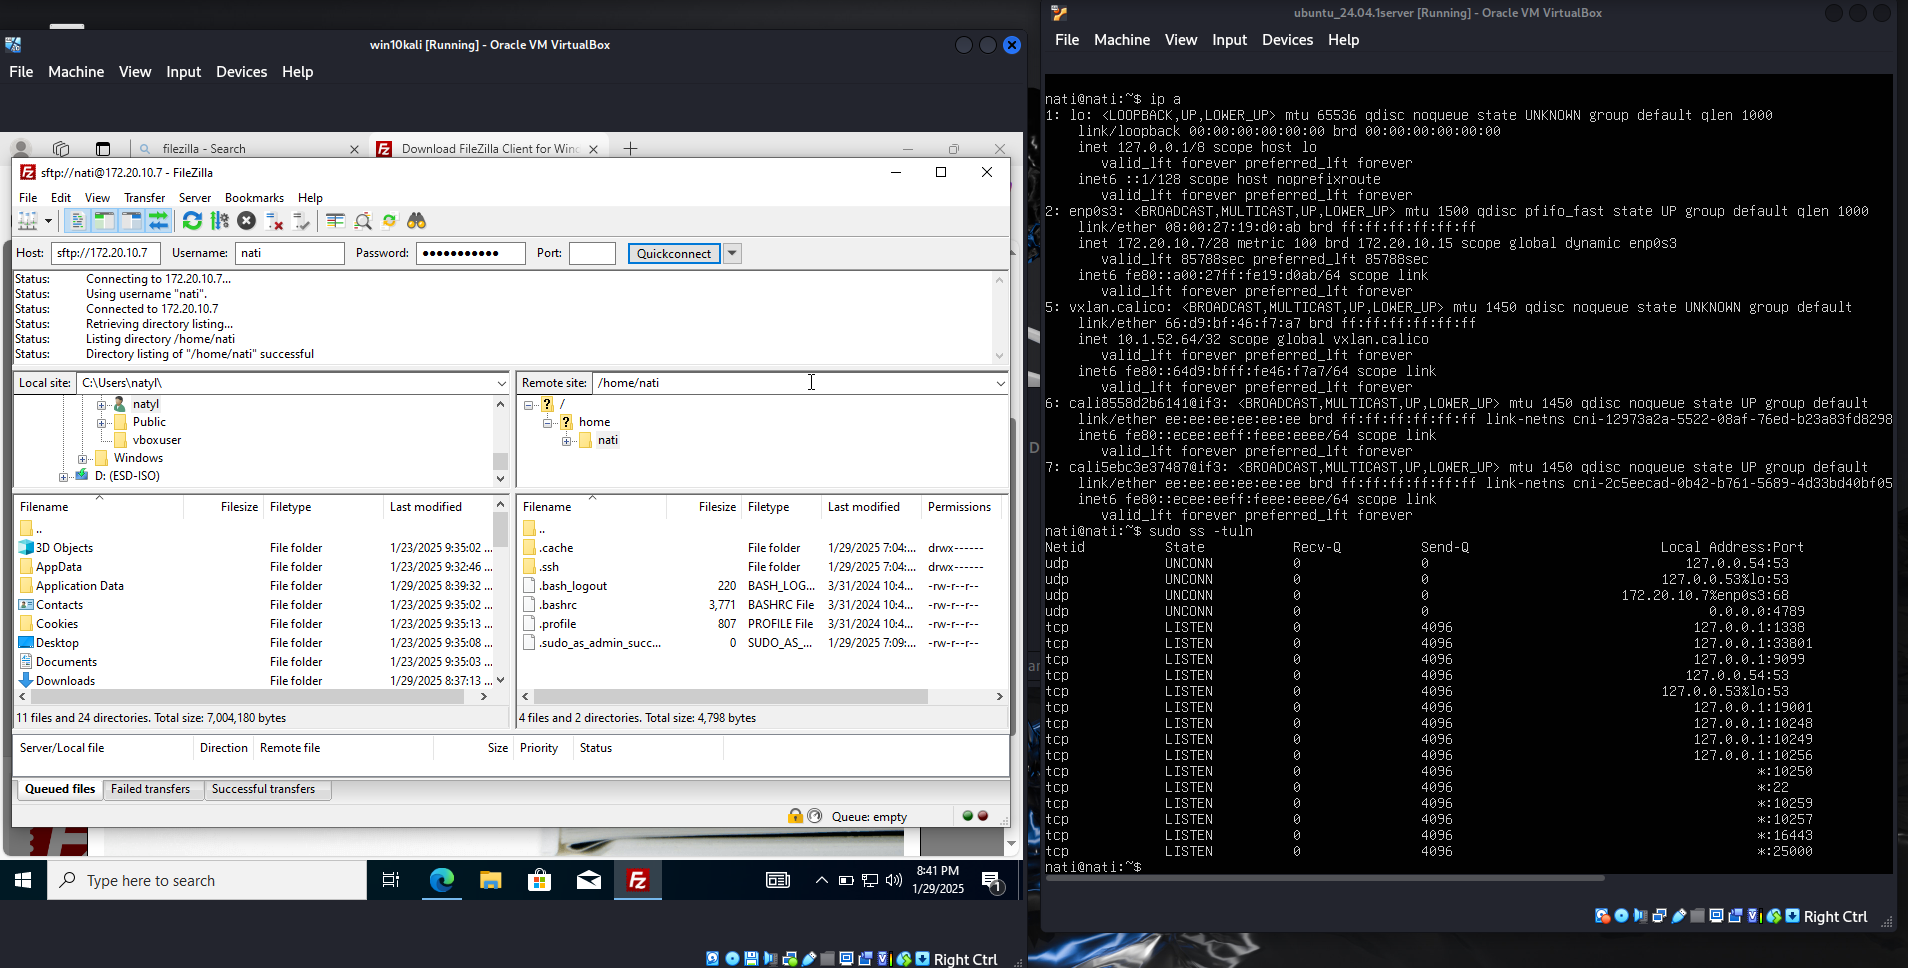Viewport: 1908px width, 968px height.
Task: Open Remote site path dropdown
Action: pyautogui.click(x=1000, y=383)
